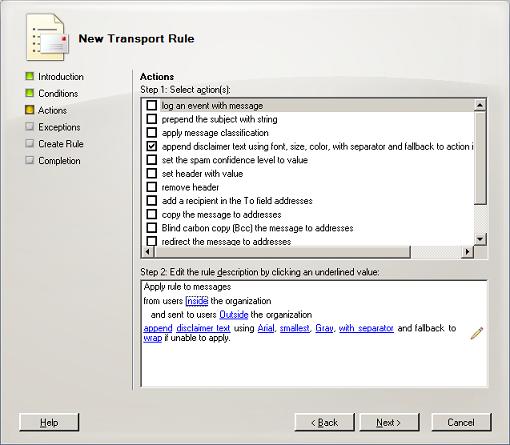Click the Next button
Screen dimensions: 510x445
389,422
